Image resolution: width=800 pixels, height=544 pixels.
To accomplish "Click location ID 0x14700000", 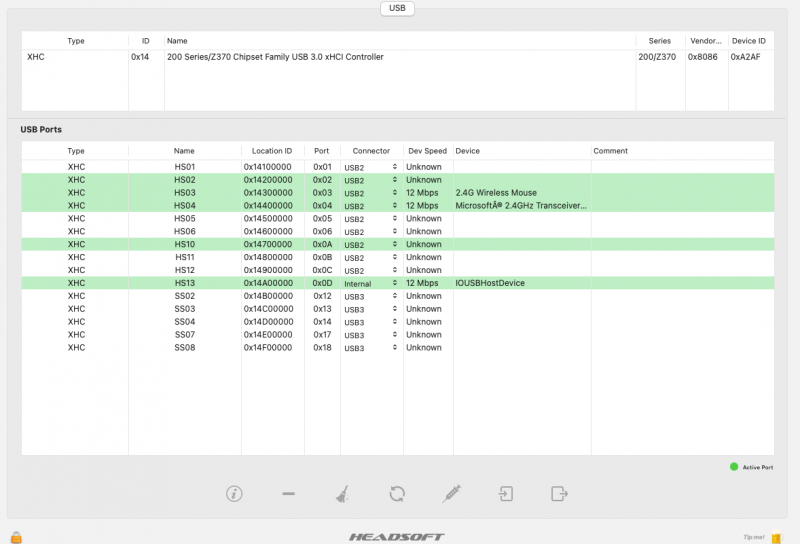I will click(x=268, y=244).
